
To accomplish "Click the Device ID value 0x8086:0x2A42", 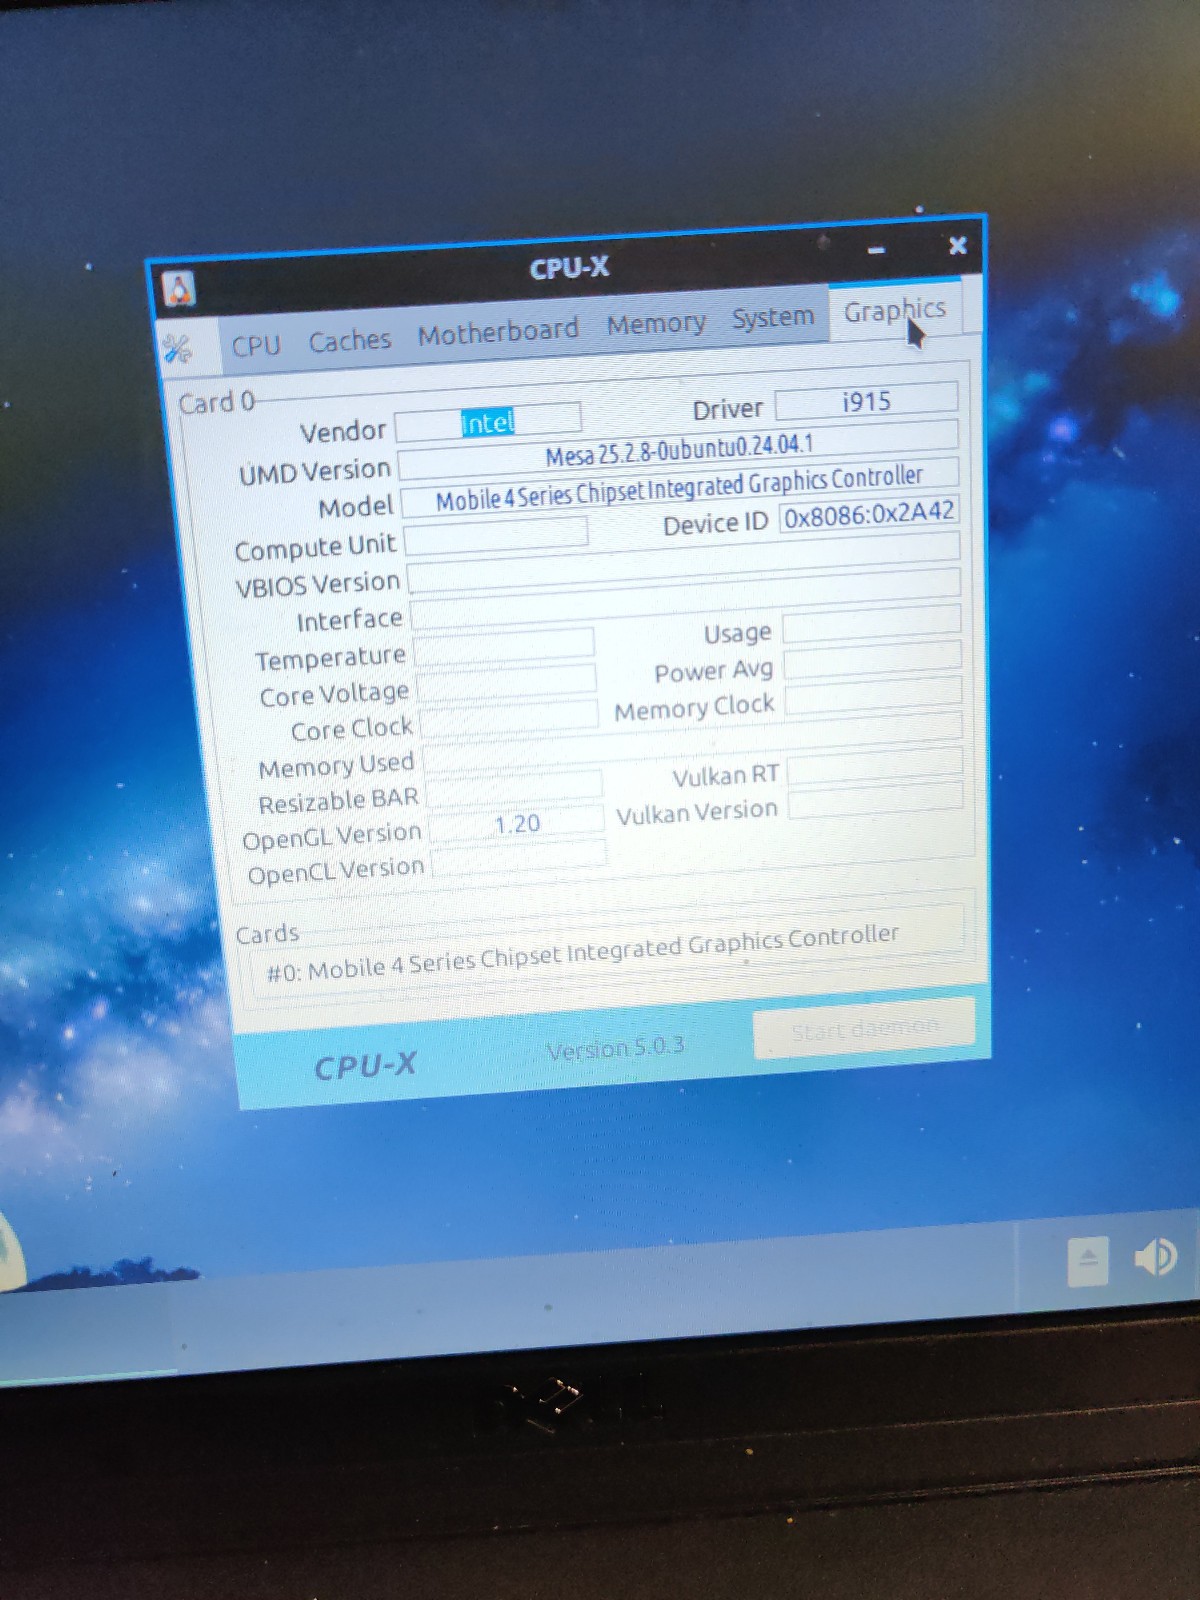I will click(x=869, y=515).
